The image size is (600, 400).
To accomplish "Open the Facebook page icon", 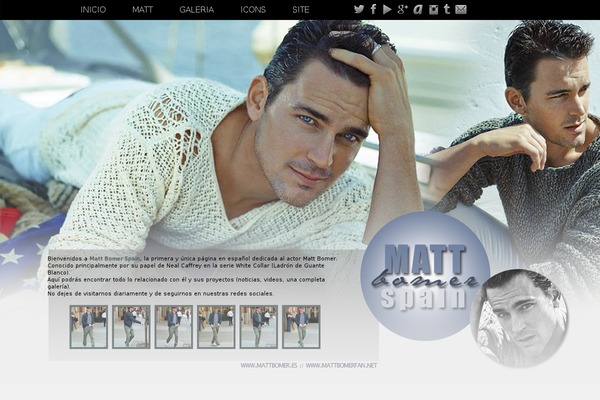I will point(373,9).
